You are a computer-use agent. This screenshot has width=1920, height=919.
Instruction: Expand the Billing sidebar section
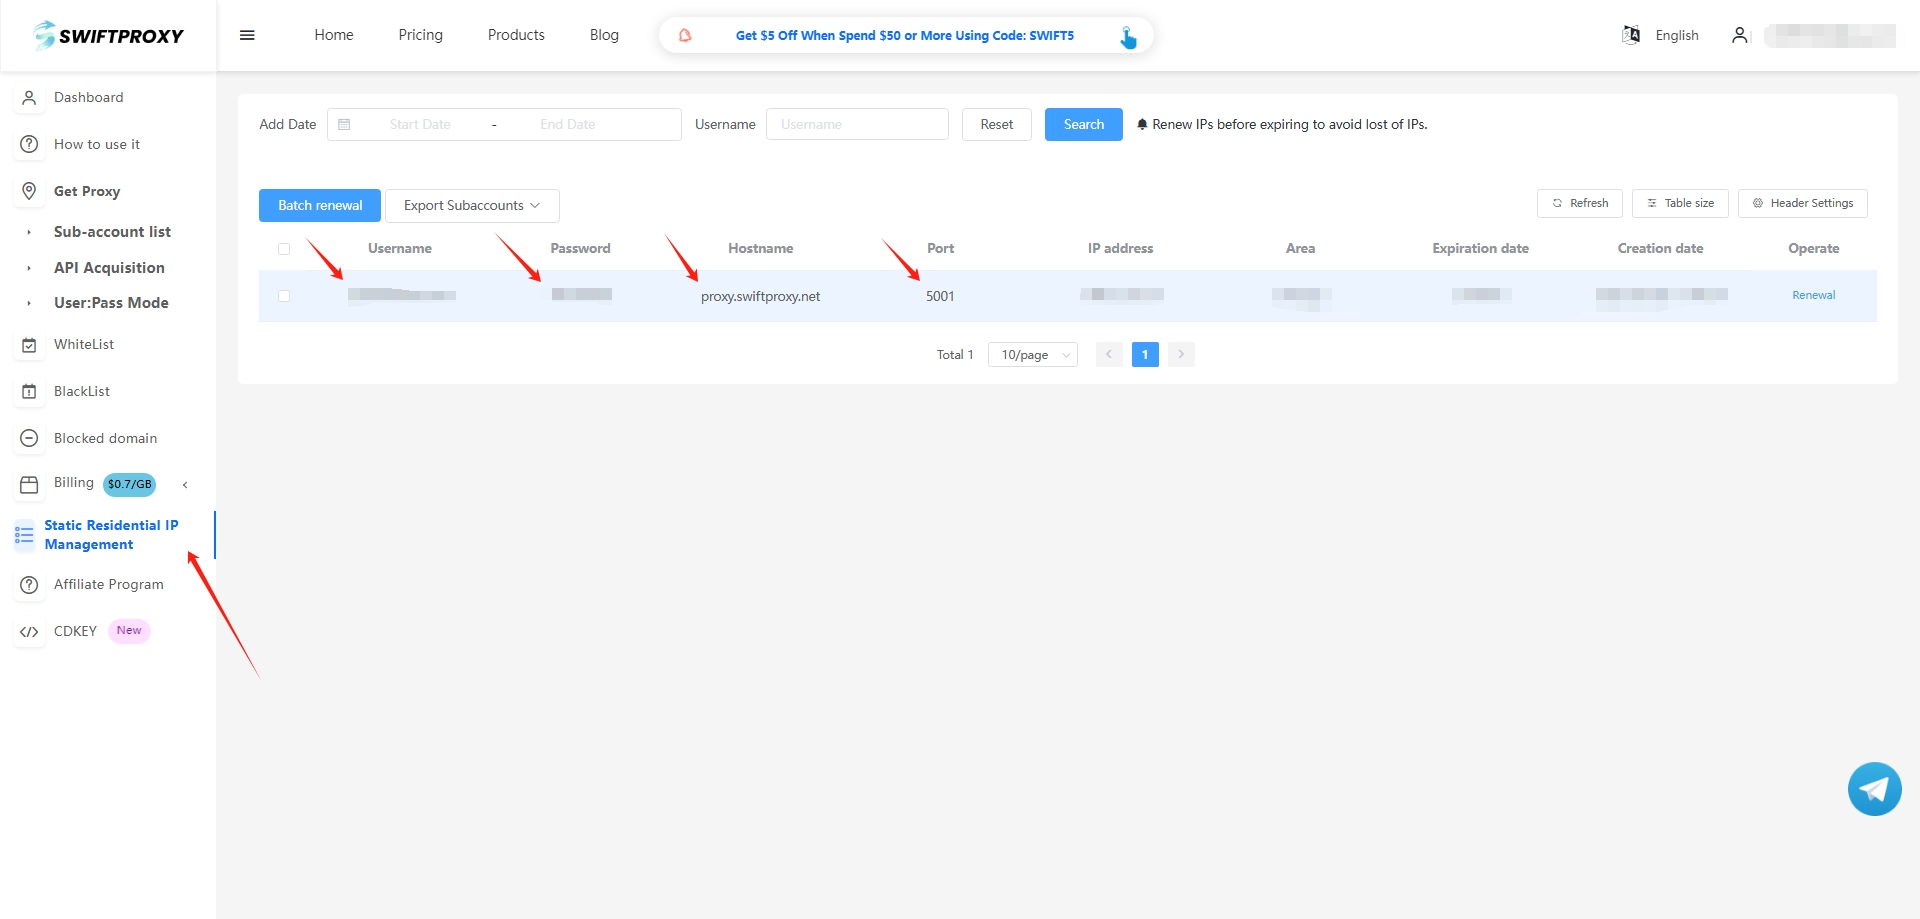click(x=185, y=485)
